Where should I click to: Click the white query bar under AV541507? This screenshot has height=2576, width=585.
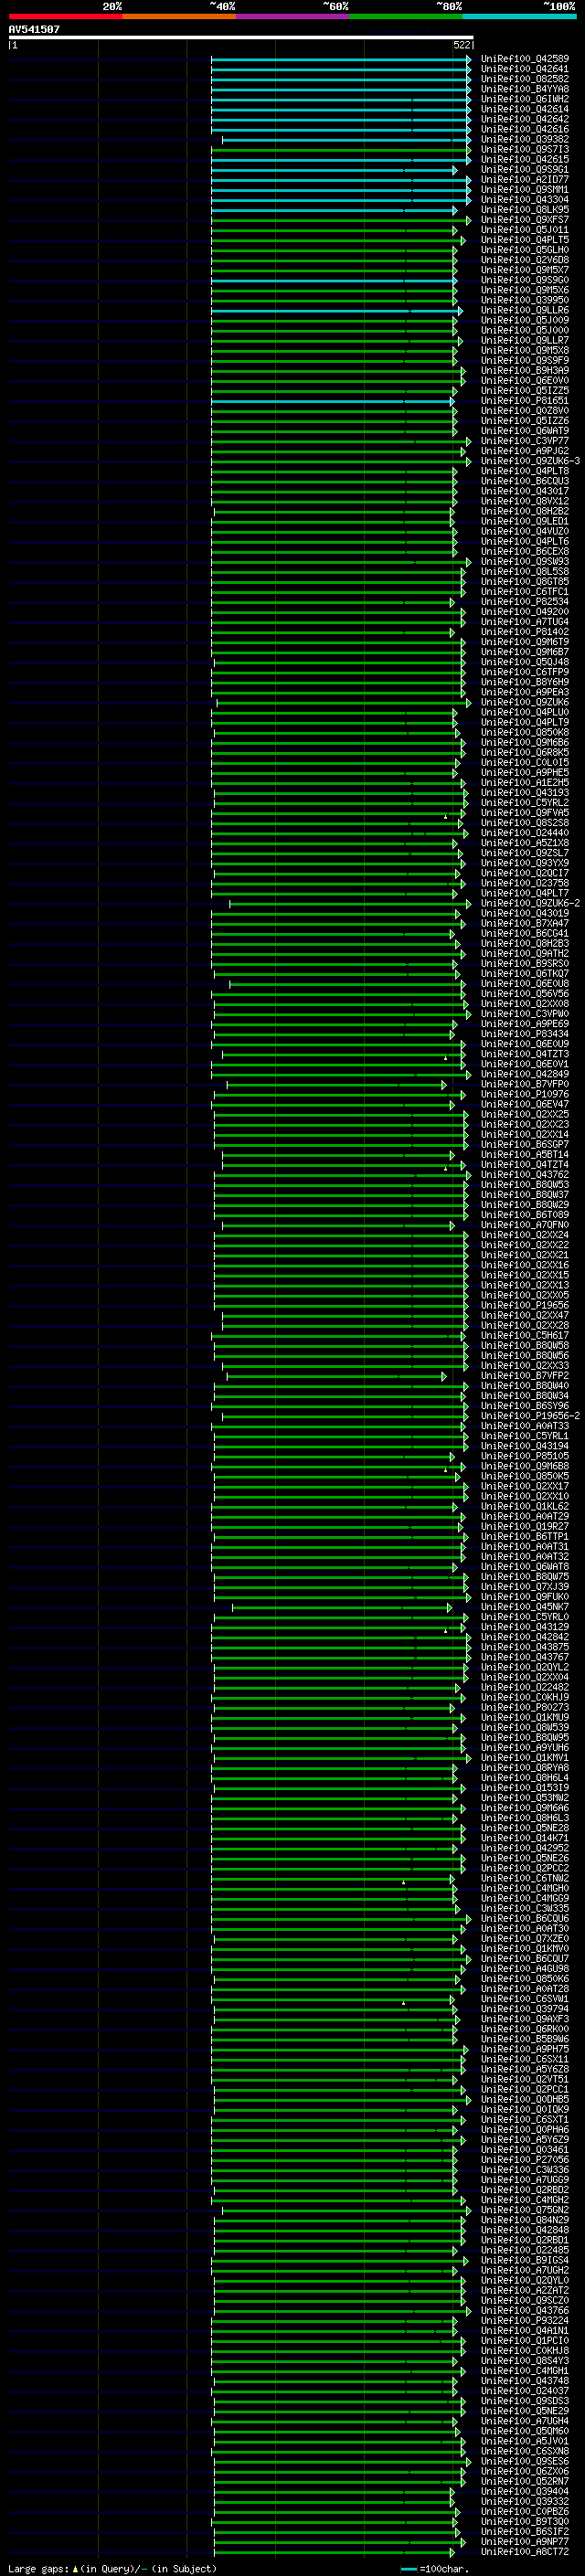point(241,37)
